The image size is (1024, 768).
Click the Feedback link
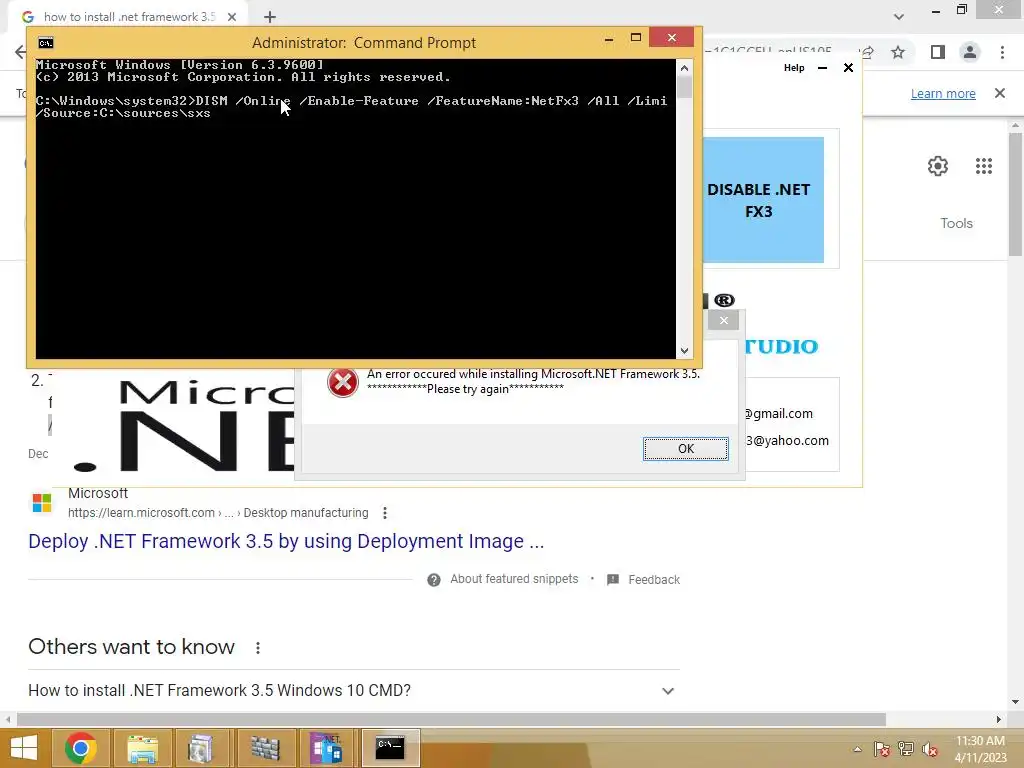click(x=654, y=580)
